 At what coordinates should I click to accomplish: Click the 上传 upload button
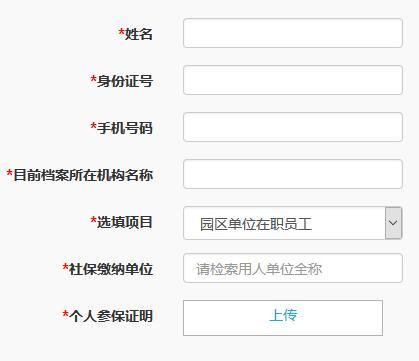(283, 318)
